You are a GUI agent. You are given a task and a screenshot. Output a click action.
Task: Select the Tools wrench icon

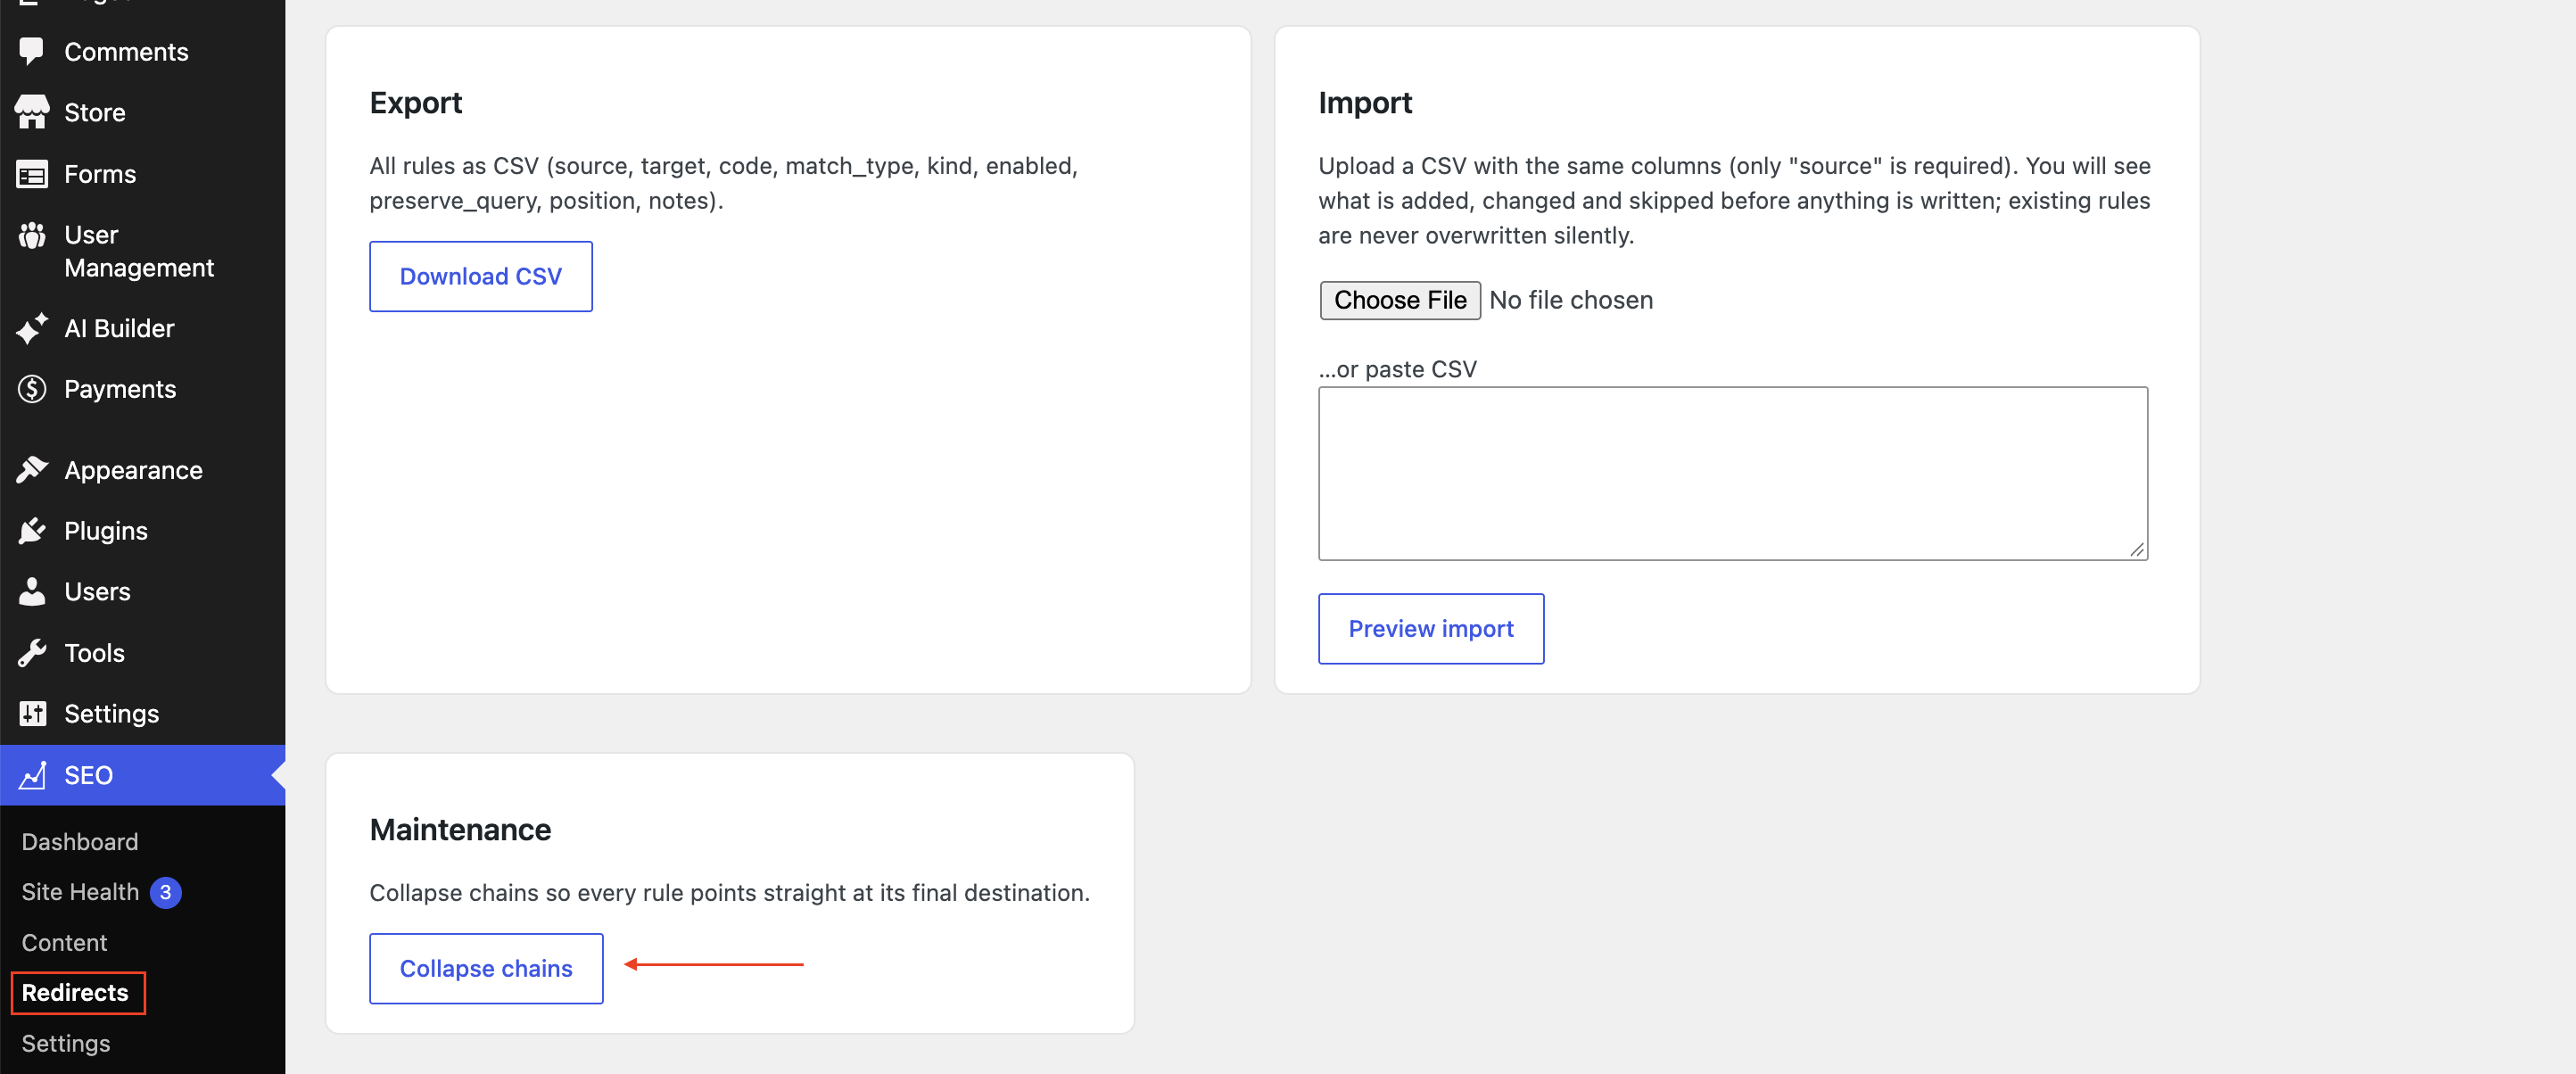tap(32, 653)
